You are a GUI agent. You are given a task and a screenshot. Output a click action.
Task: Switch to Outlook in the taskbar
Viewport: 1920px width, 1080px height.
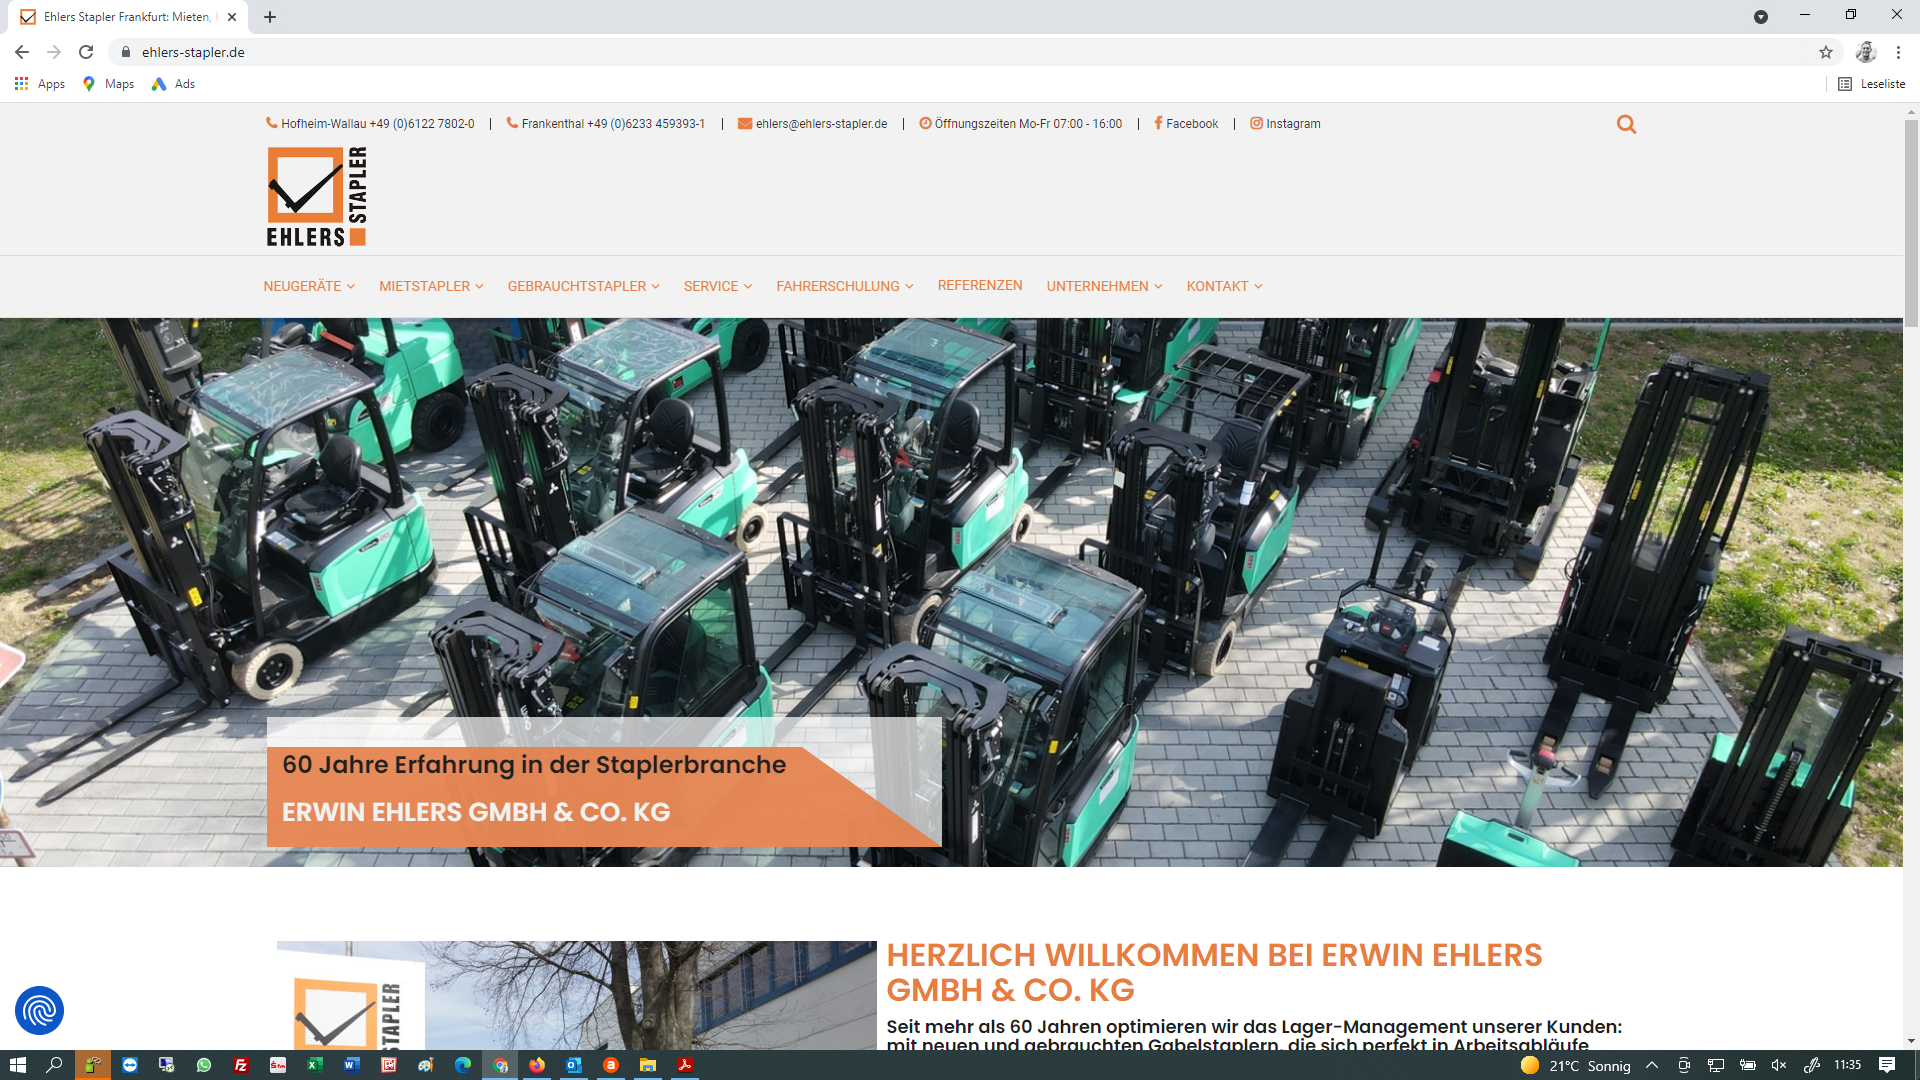click(x=574, y=1065)
